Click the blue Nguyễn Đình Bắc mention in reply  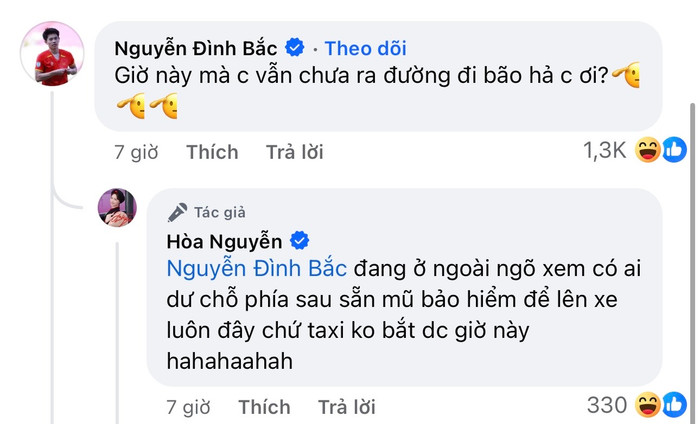(255, 269)
